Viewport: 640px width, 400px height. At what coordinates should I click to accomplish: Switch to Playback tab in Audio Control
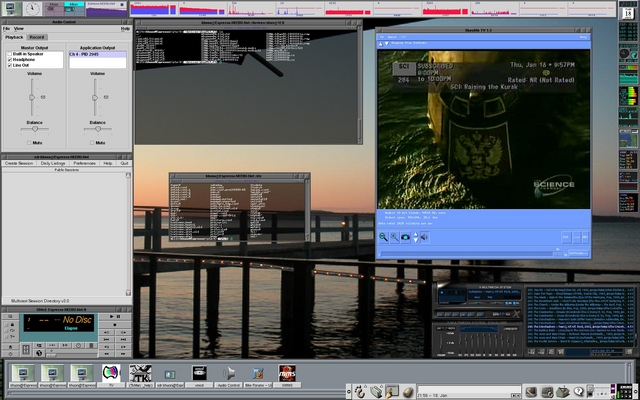coord(14,37)
